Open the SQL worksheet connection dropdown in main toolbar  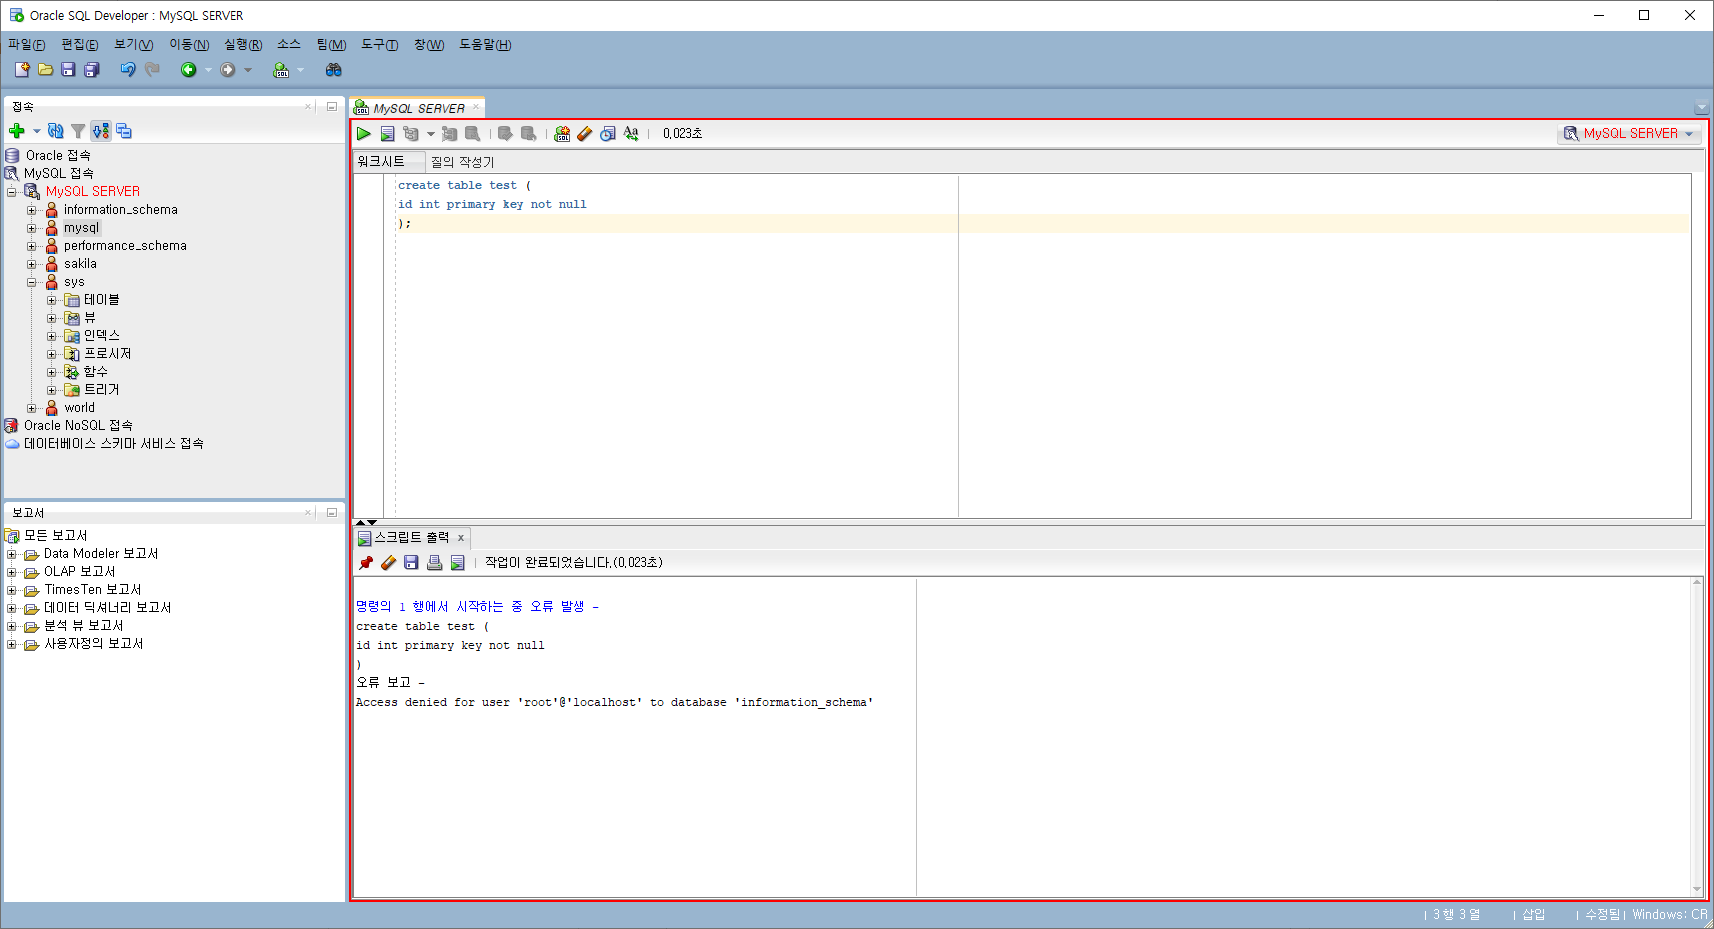tap(300, 70)
